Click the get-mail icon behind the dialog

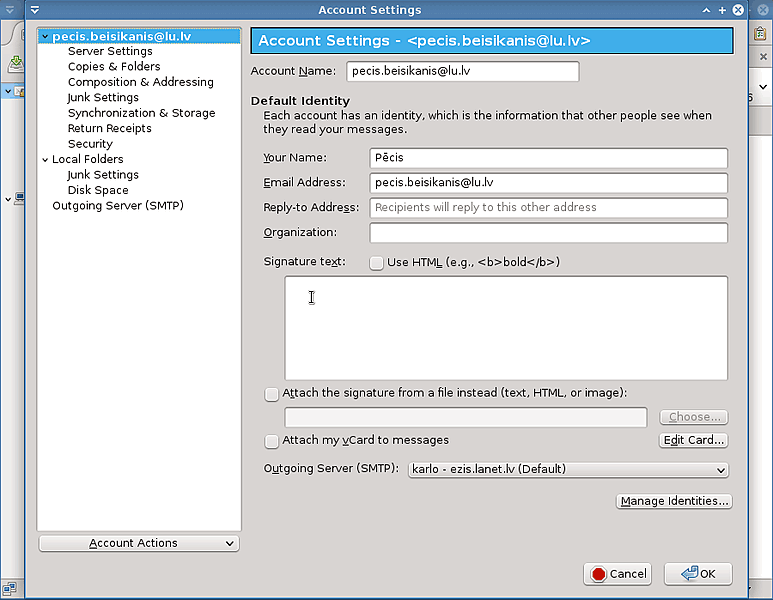click(15, 64)
